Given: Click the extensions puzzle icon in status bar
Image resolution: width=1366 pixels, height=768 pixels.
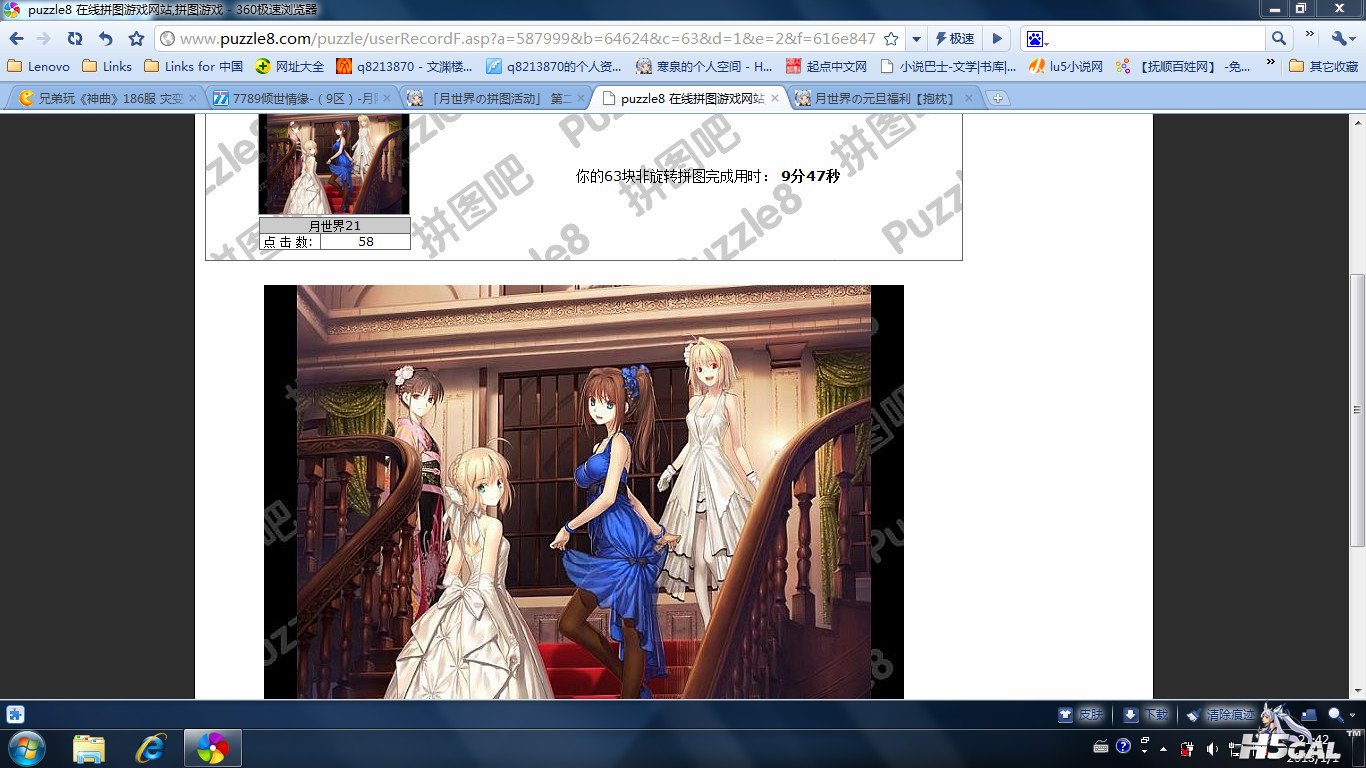Looking at the screenshot, I should click(15, 714).
